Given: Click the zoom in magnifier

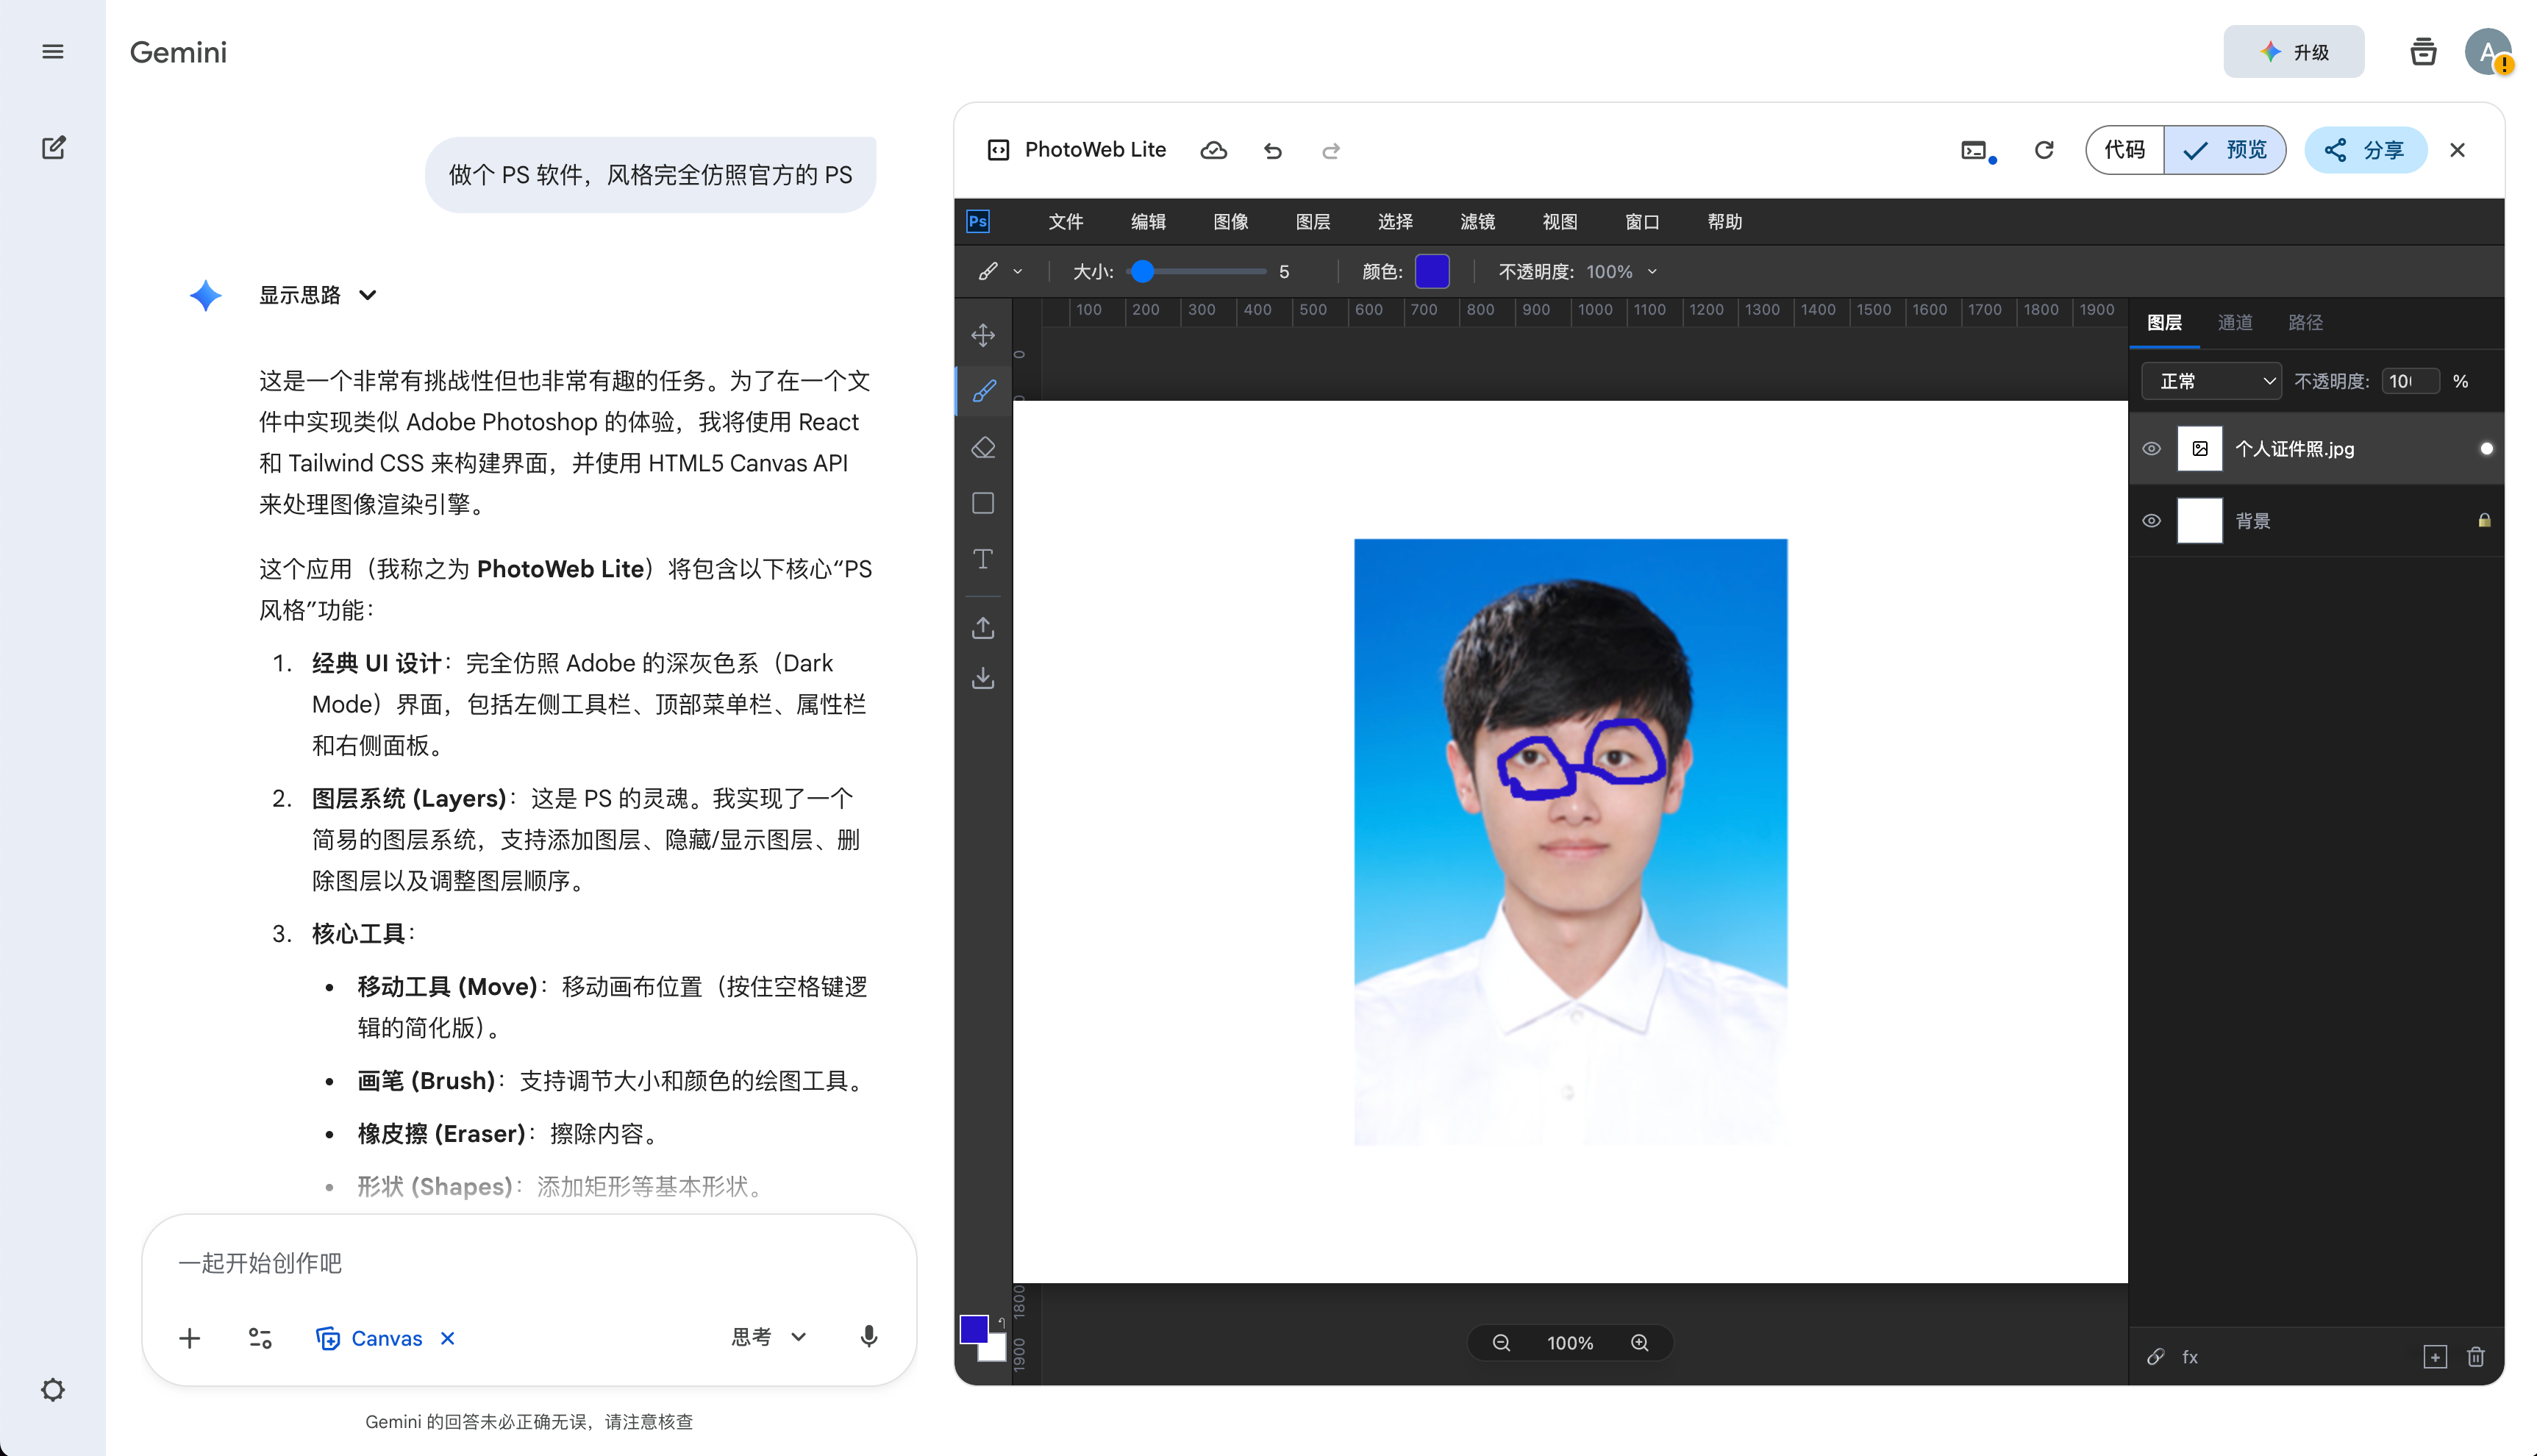Looking at the screenshot, I should pyautogui.click(x=1640, y=1343).
